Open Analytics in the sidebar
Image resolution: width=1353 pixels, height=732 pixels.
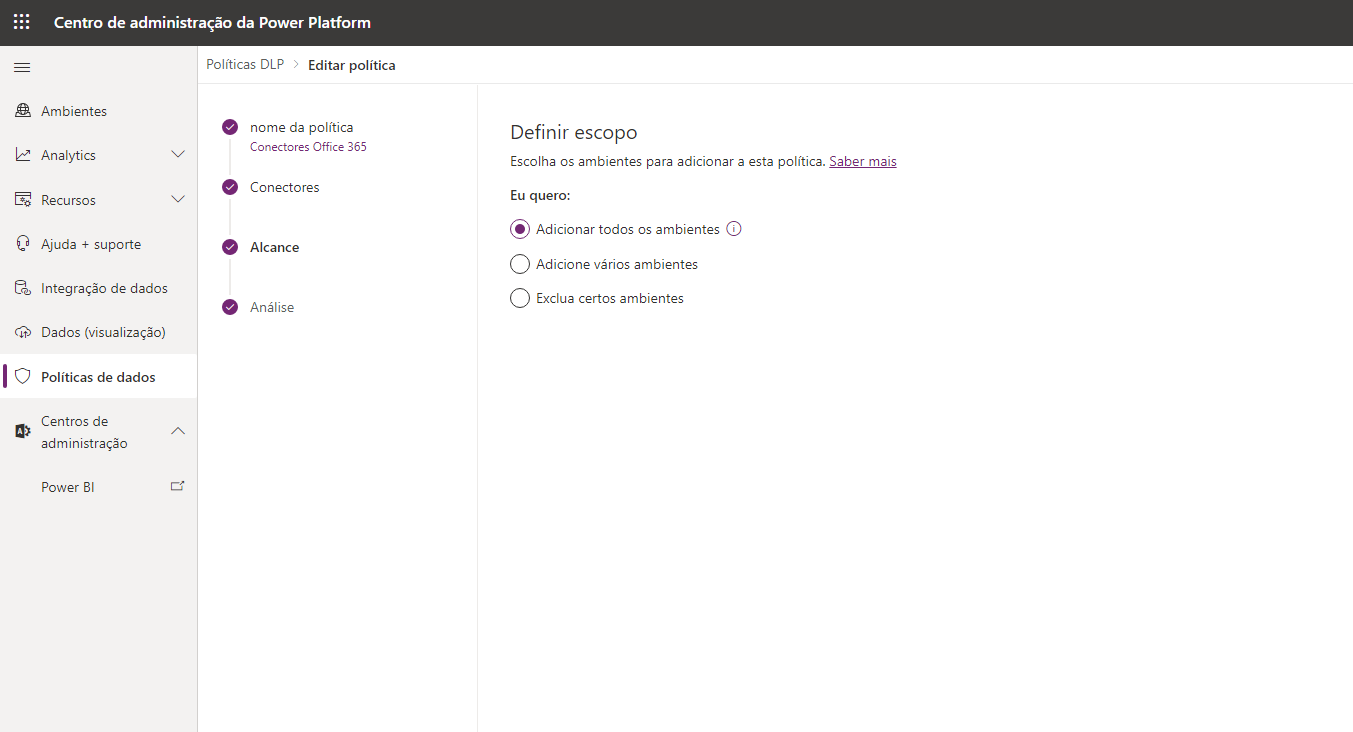click(99, 155)
